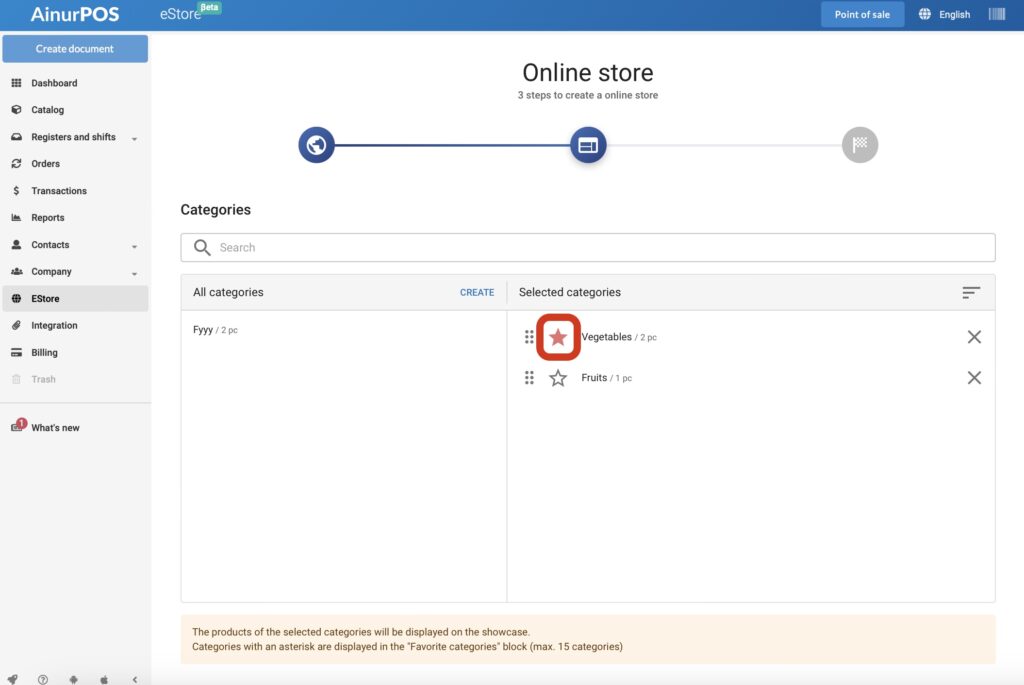Click the drag handle for Vegetables

[529, 337]
